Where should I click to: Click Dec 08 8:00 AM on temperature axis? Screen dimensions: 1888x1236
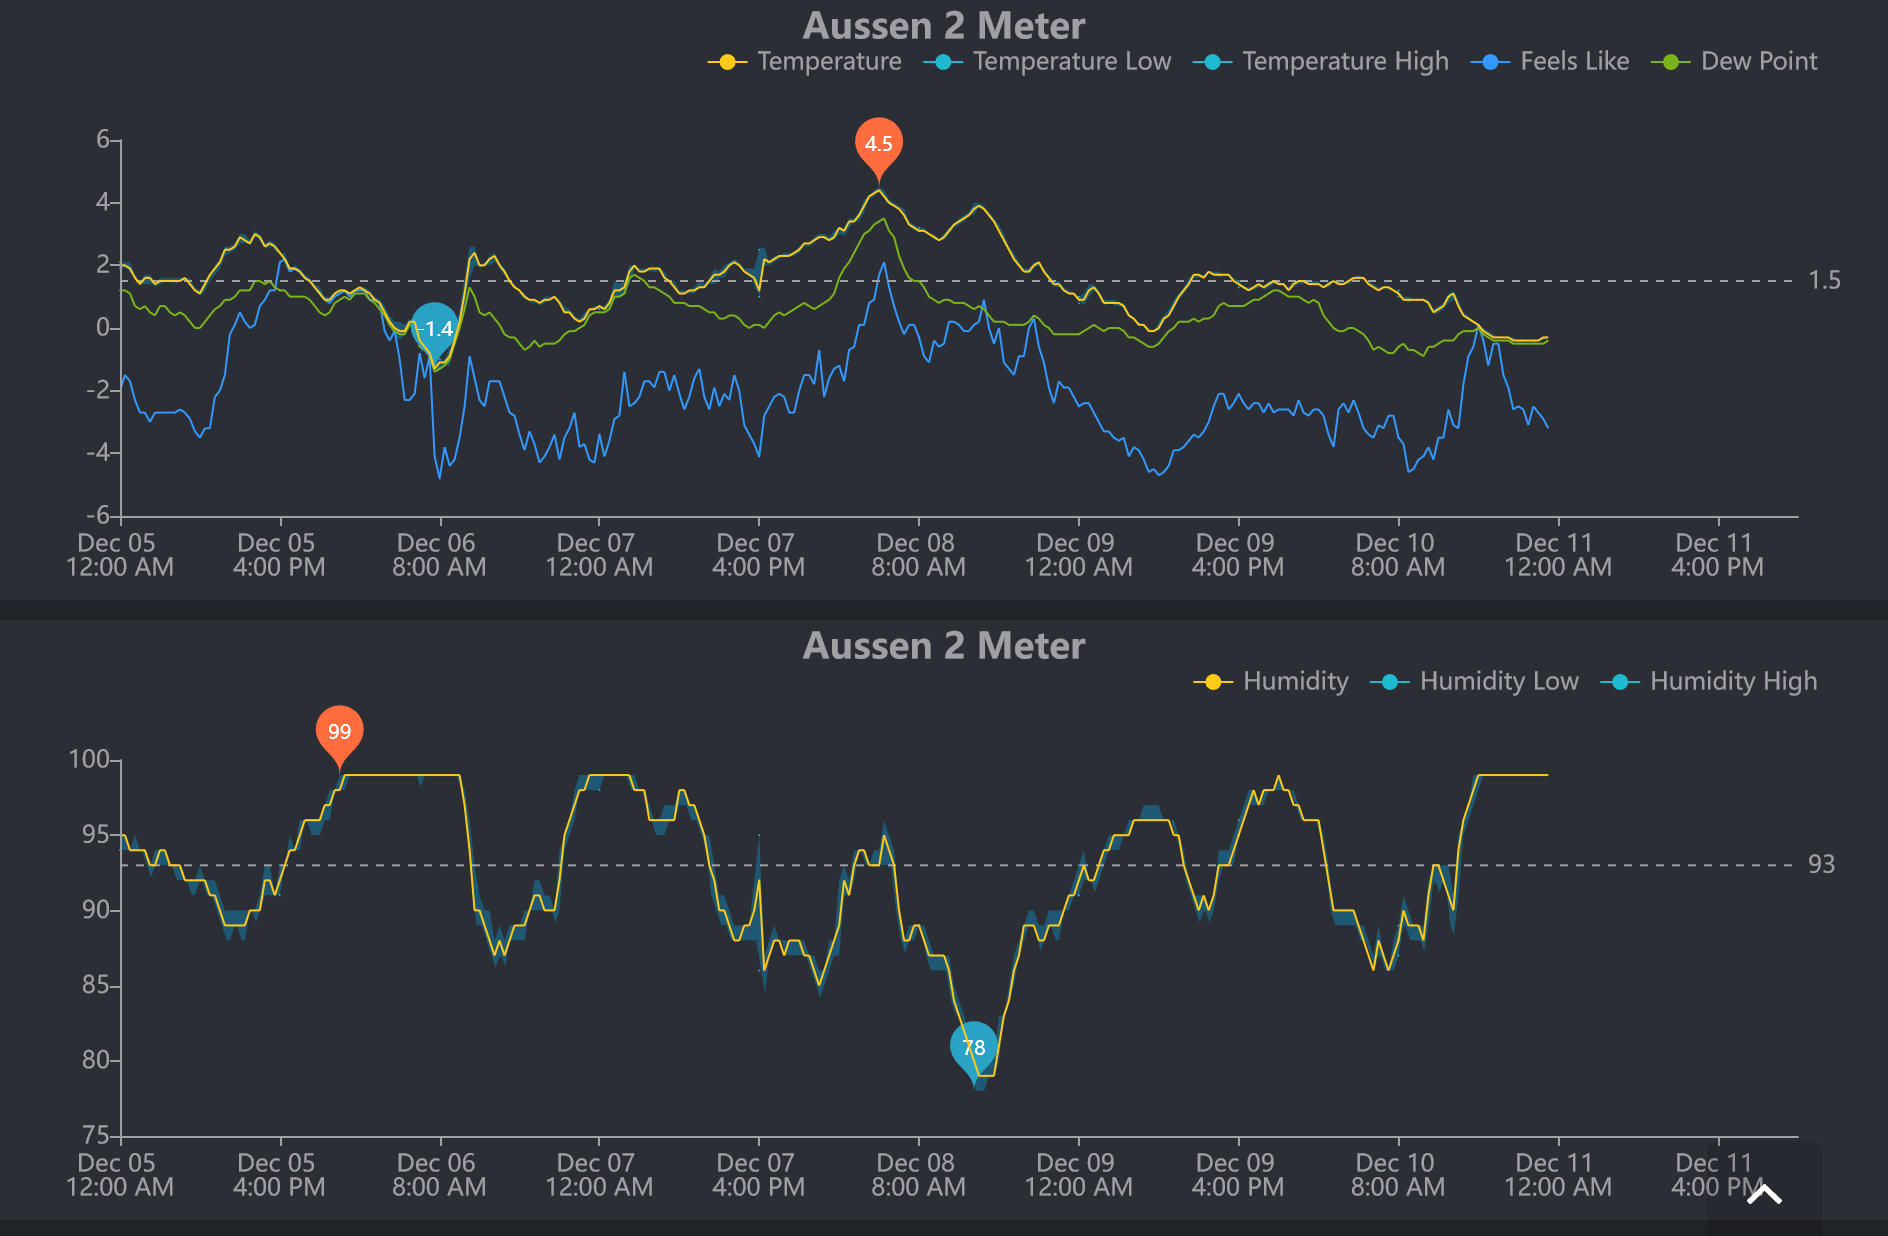(919, 555)
